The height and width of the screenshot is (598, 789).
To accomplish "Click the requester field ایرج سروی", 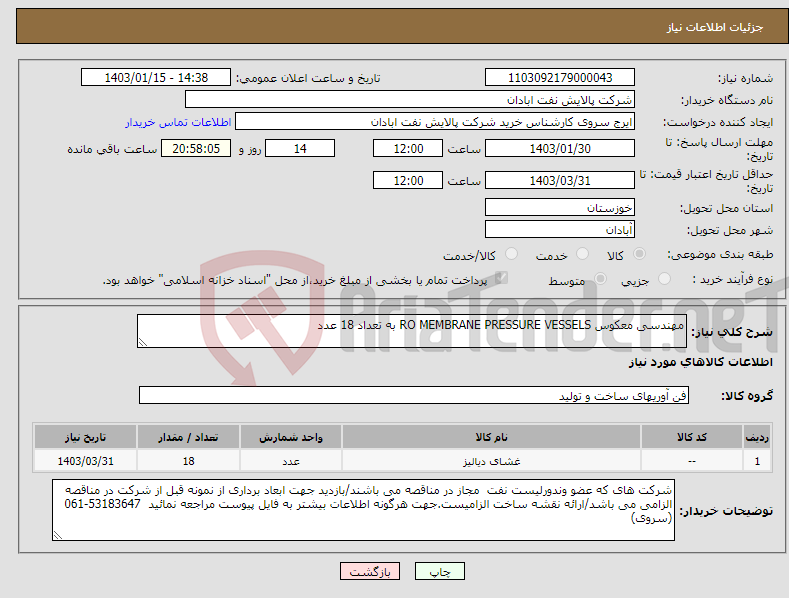I will point(435,122).
